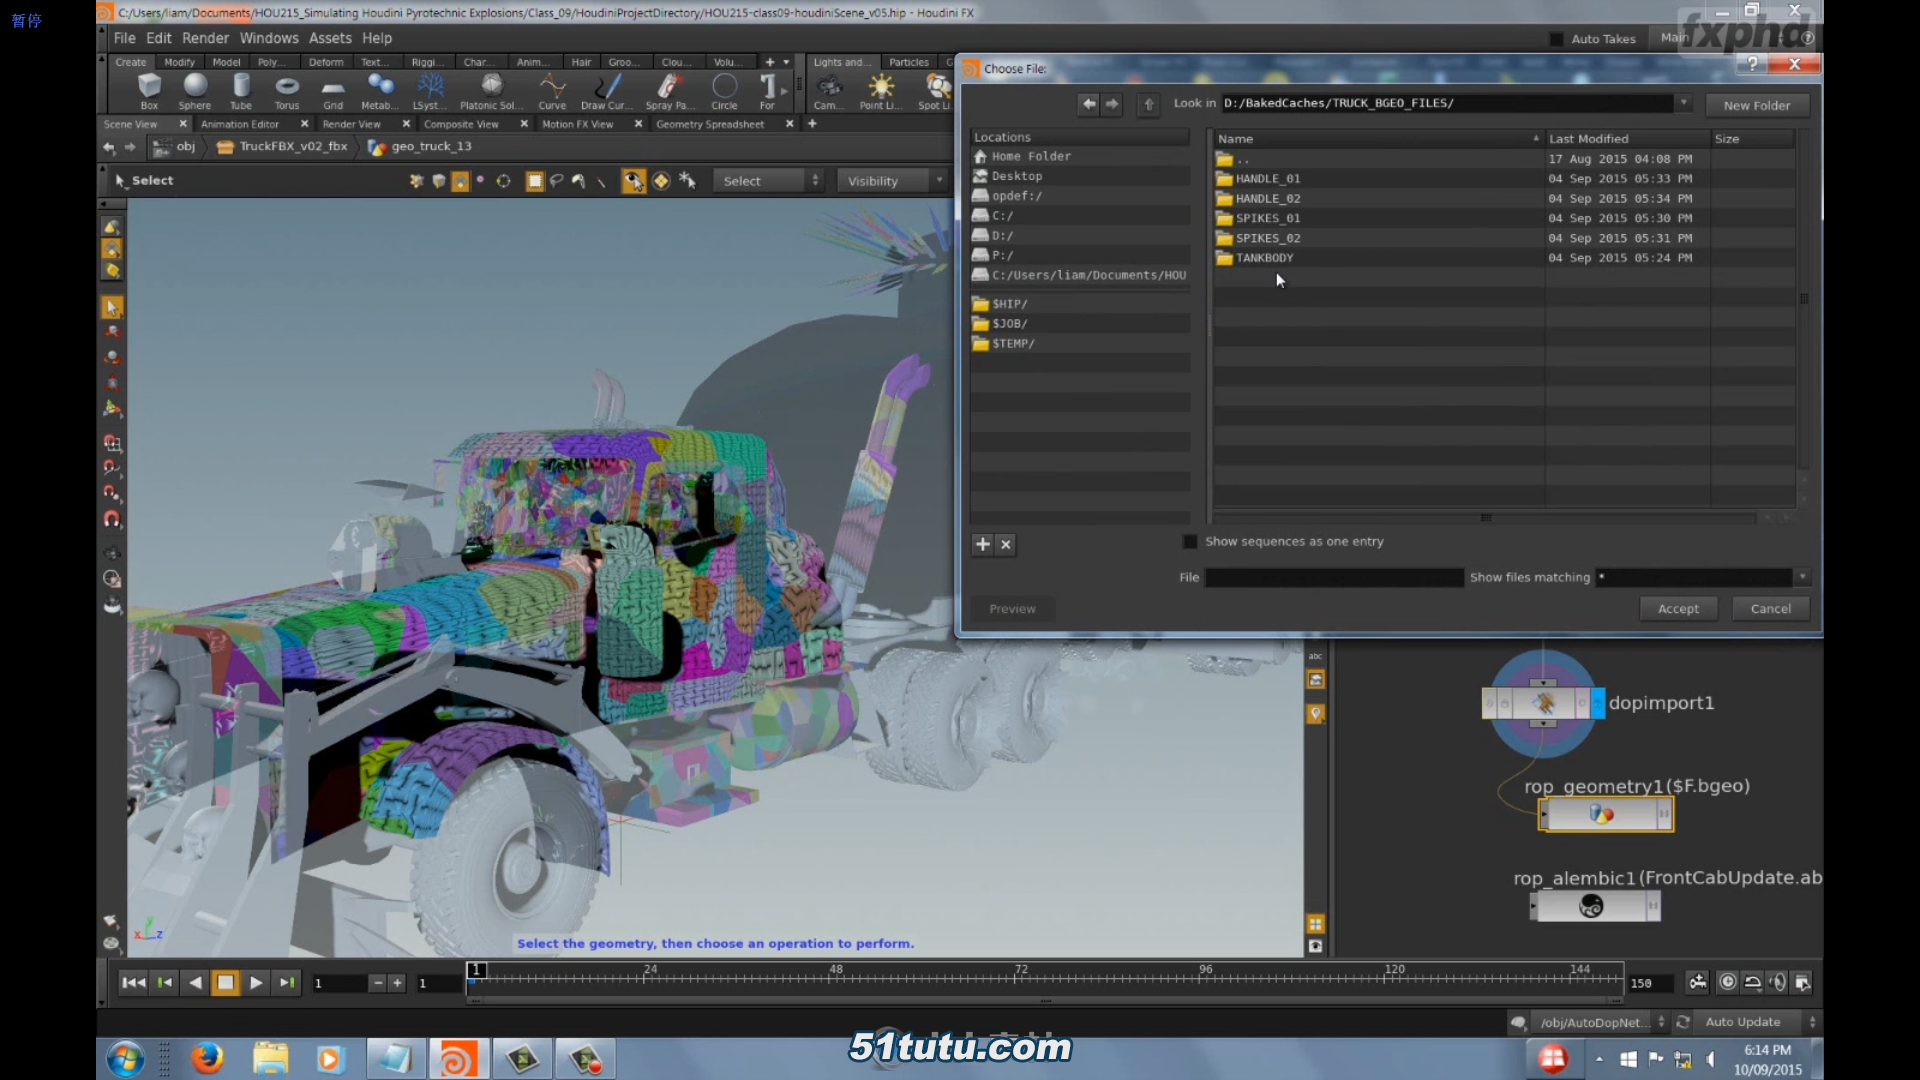Switch to the Animation Editor tab
This screenshot has width=1920, height=1080.
(240, 124)
